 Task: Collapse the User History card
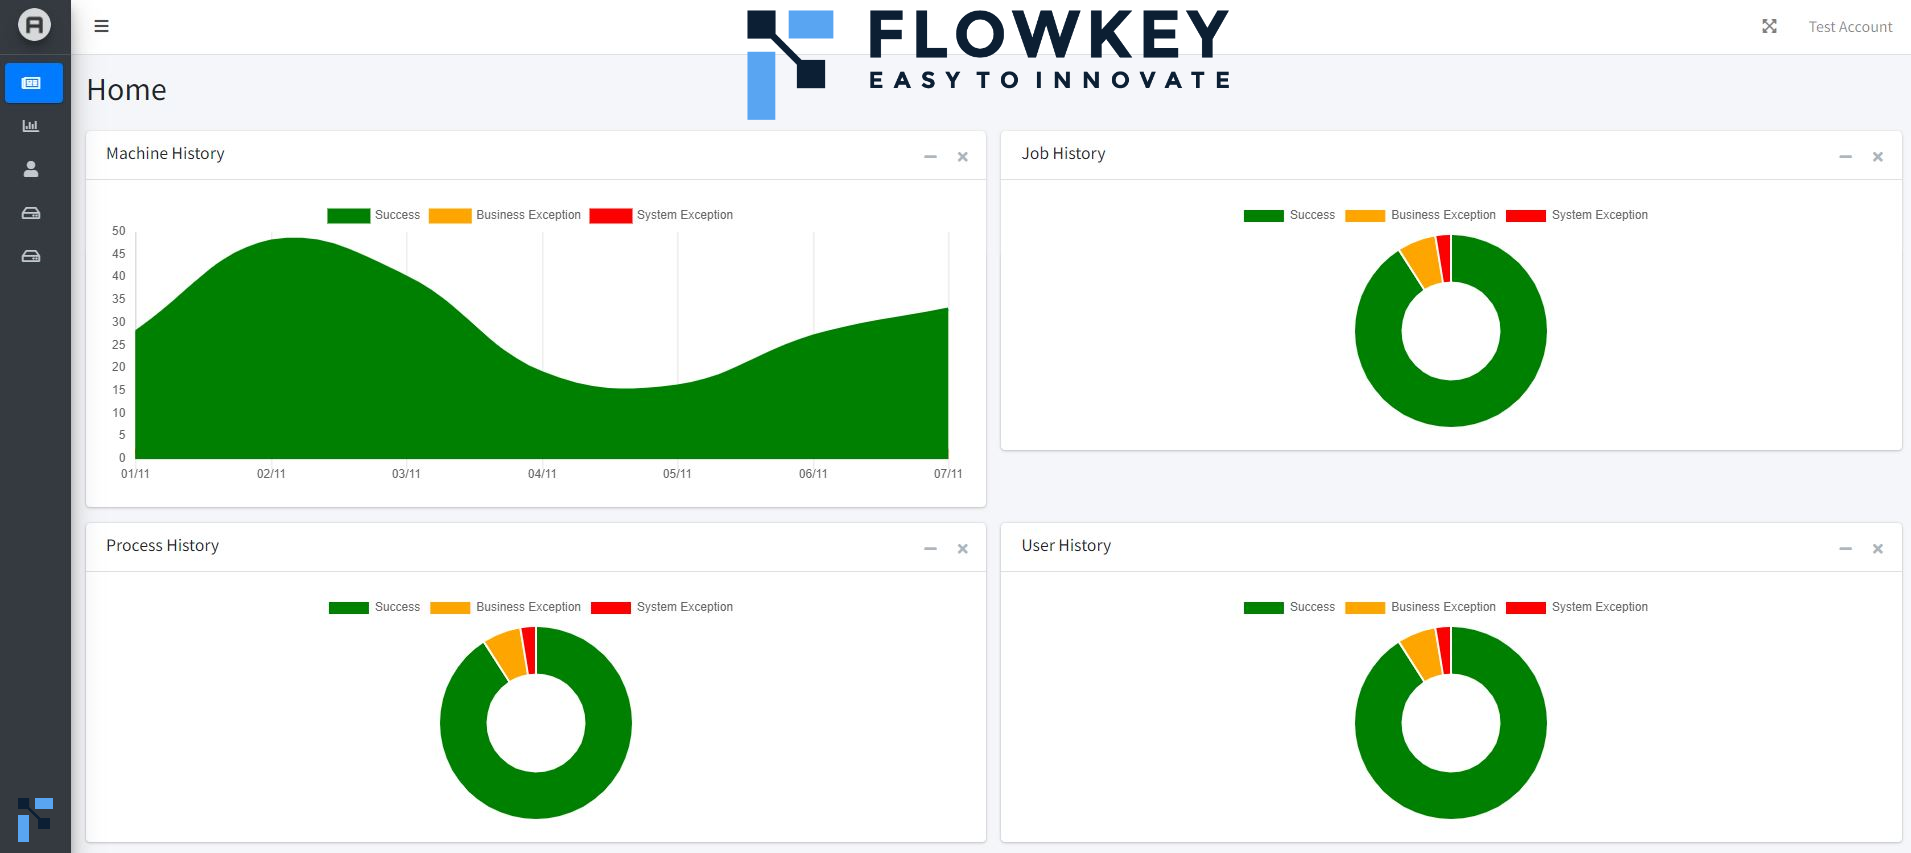click(1845, 549)
